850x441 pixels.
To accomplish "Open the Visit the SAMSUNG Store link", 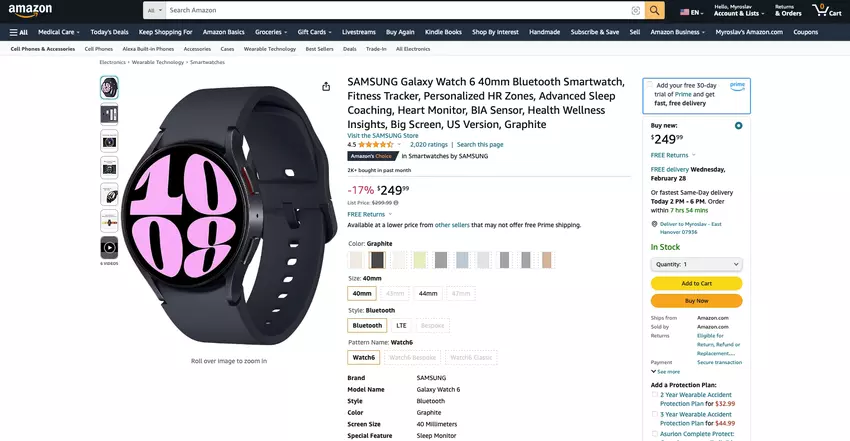I will tap(385, 135).
